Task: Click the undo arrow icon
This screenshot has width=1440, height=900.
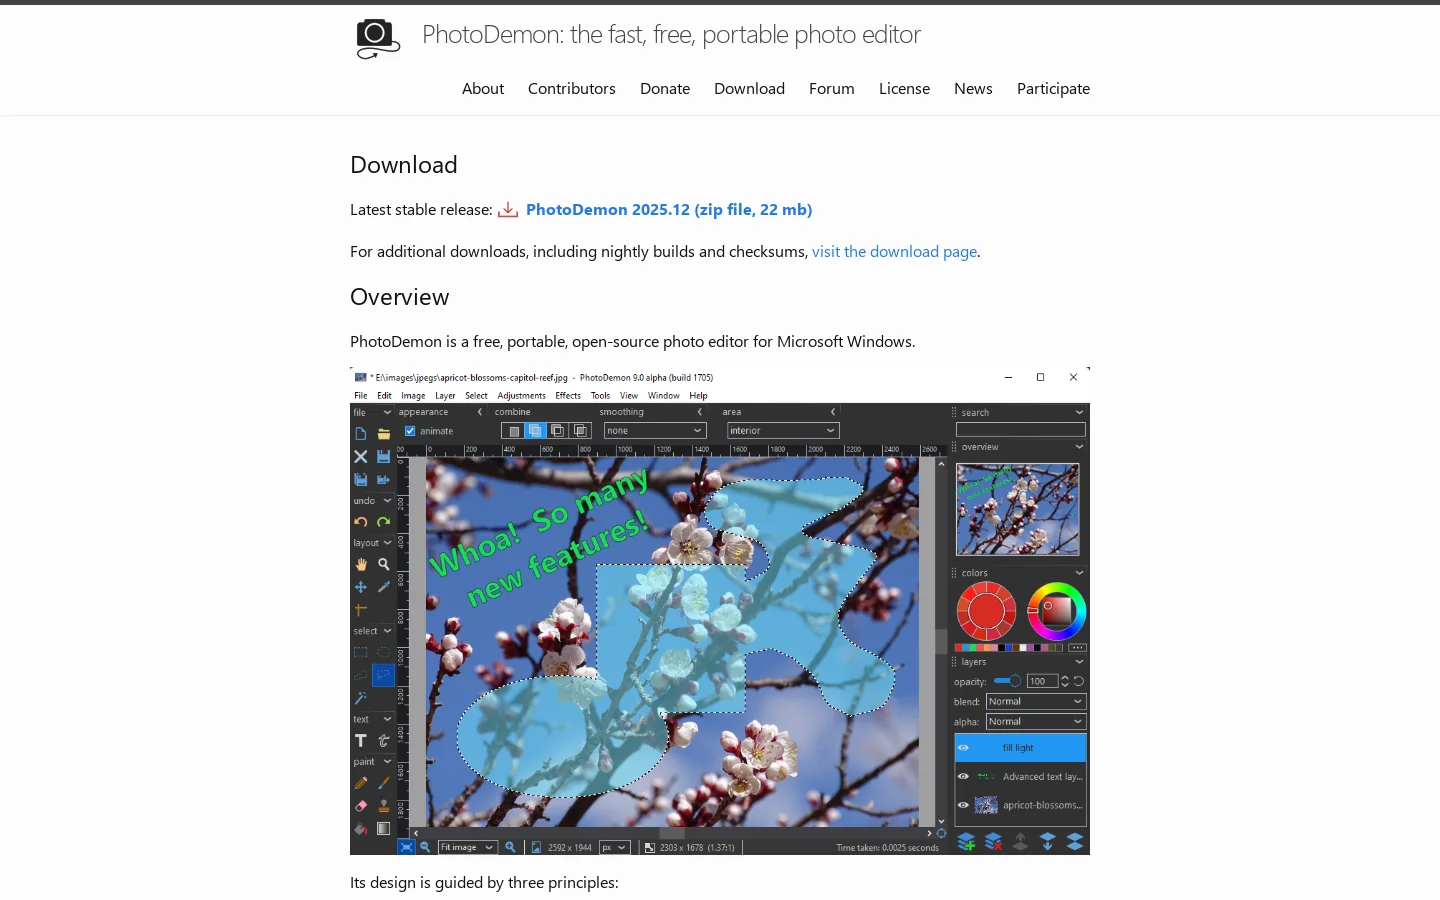Action: point(361,522)
